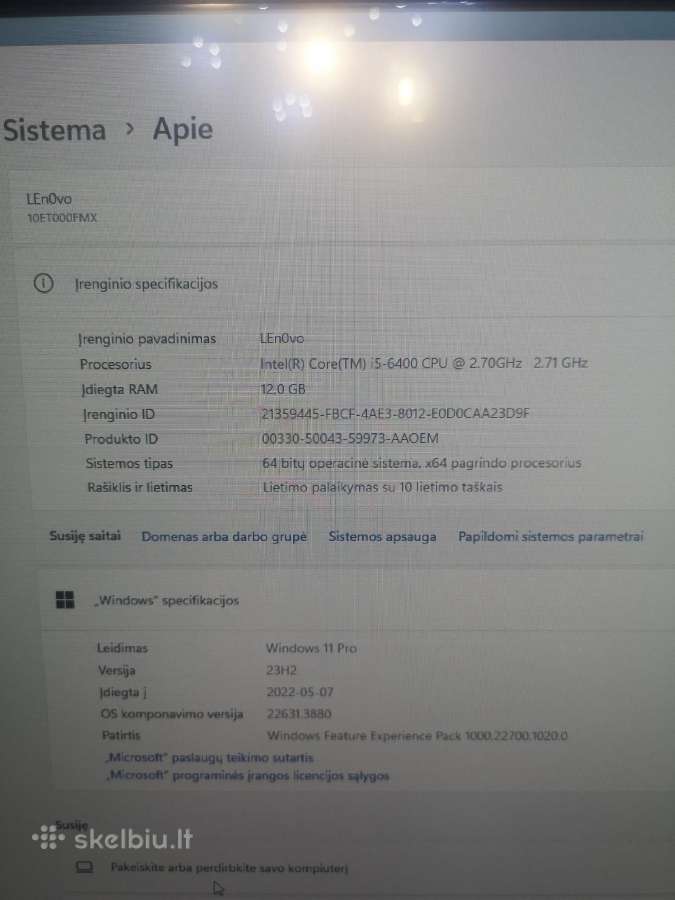The image size is (675, 900).
Task: Select the Procesorius label
Action: click(x=115, y=364)
